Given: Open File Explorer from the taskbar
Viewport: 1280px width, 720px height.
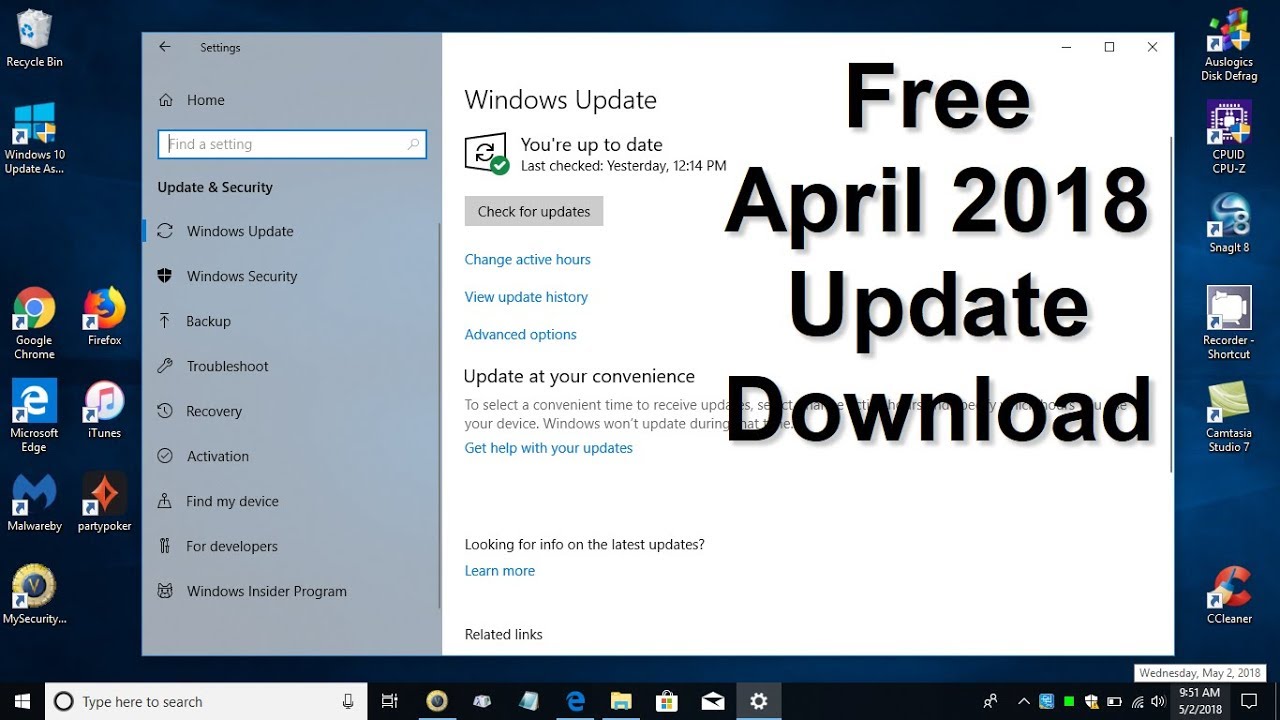Looking at the screenshot, I should [x=621, y=701].
